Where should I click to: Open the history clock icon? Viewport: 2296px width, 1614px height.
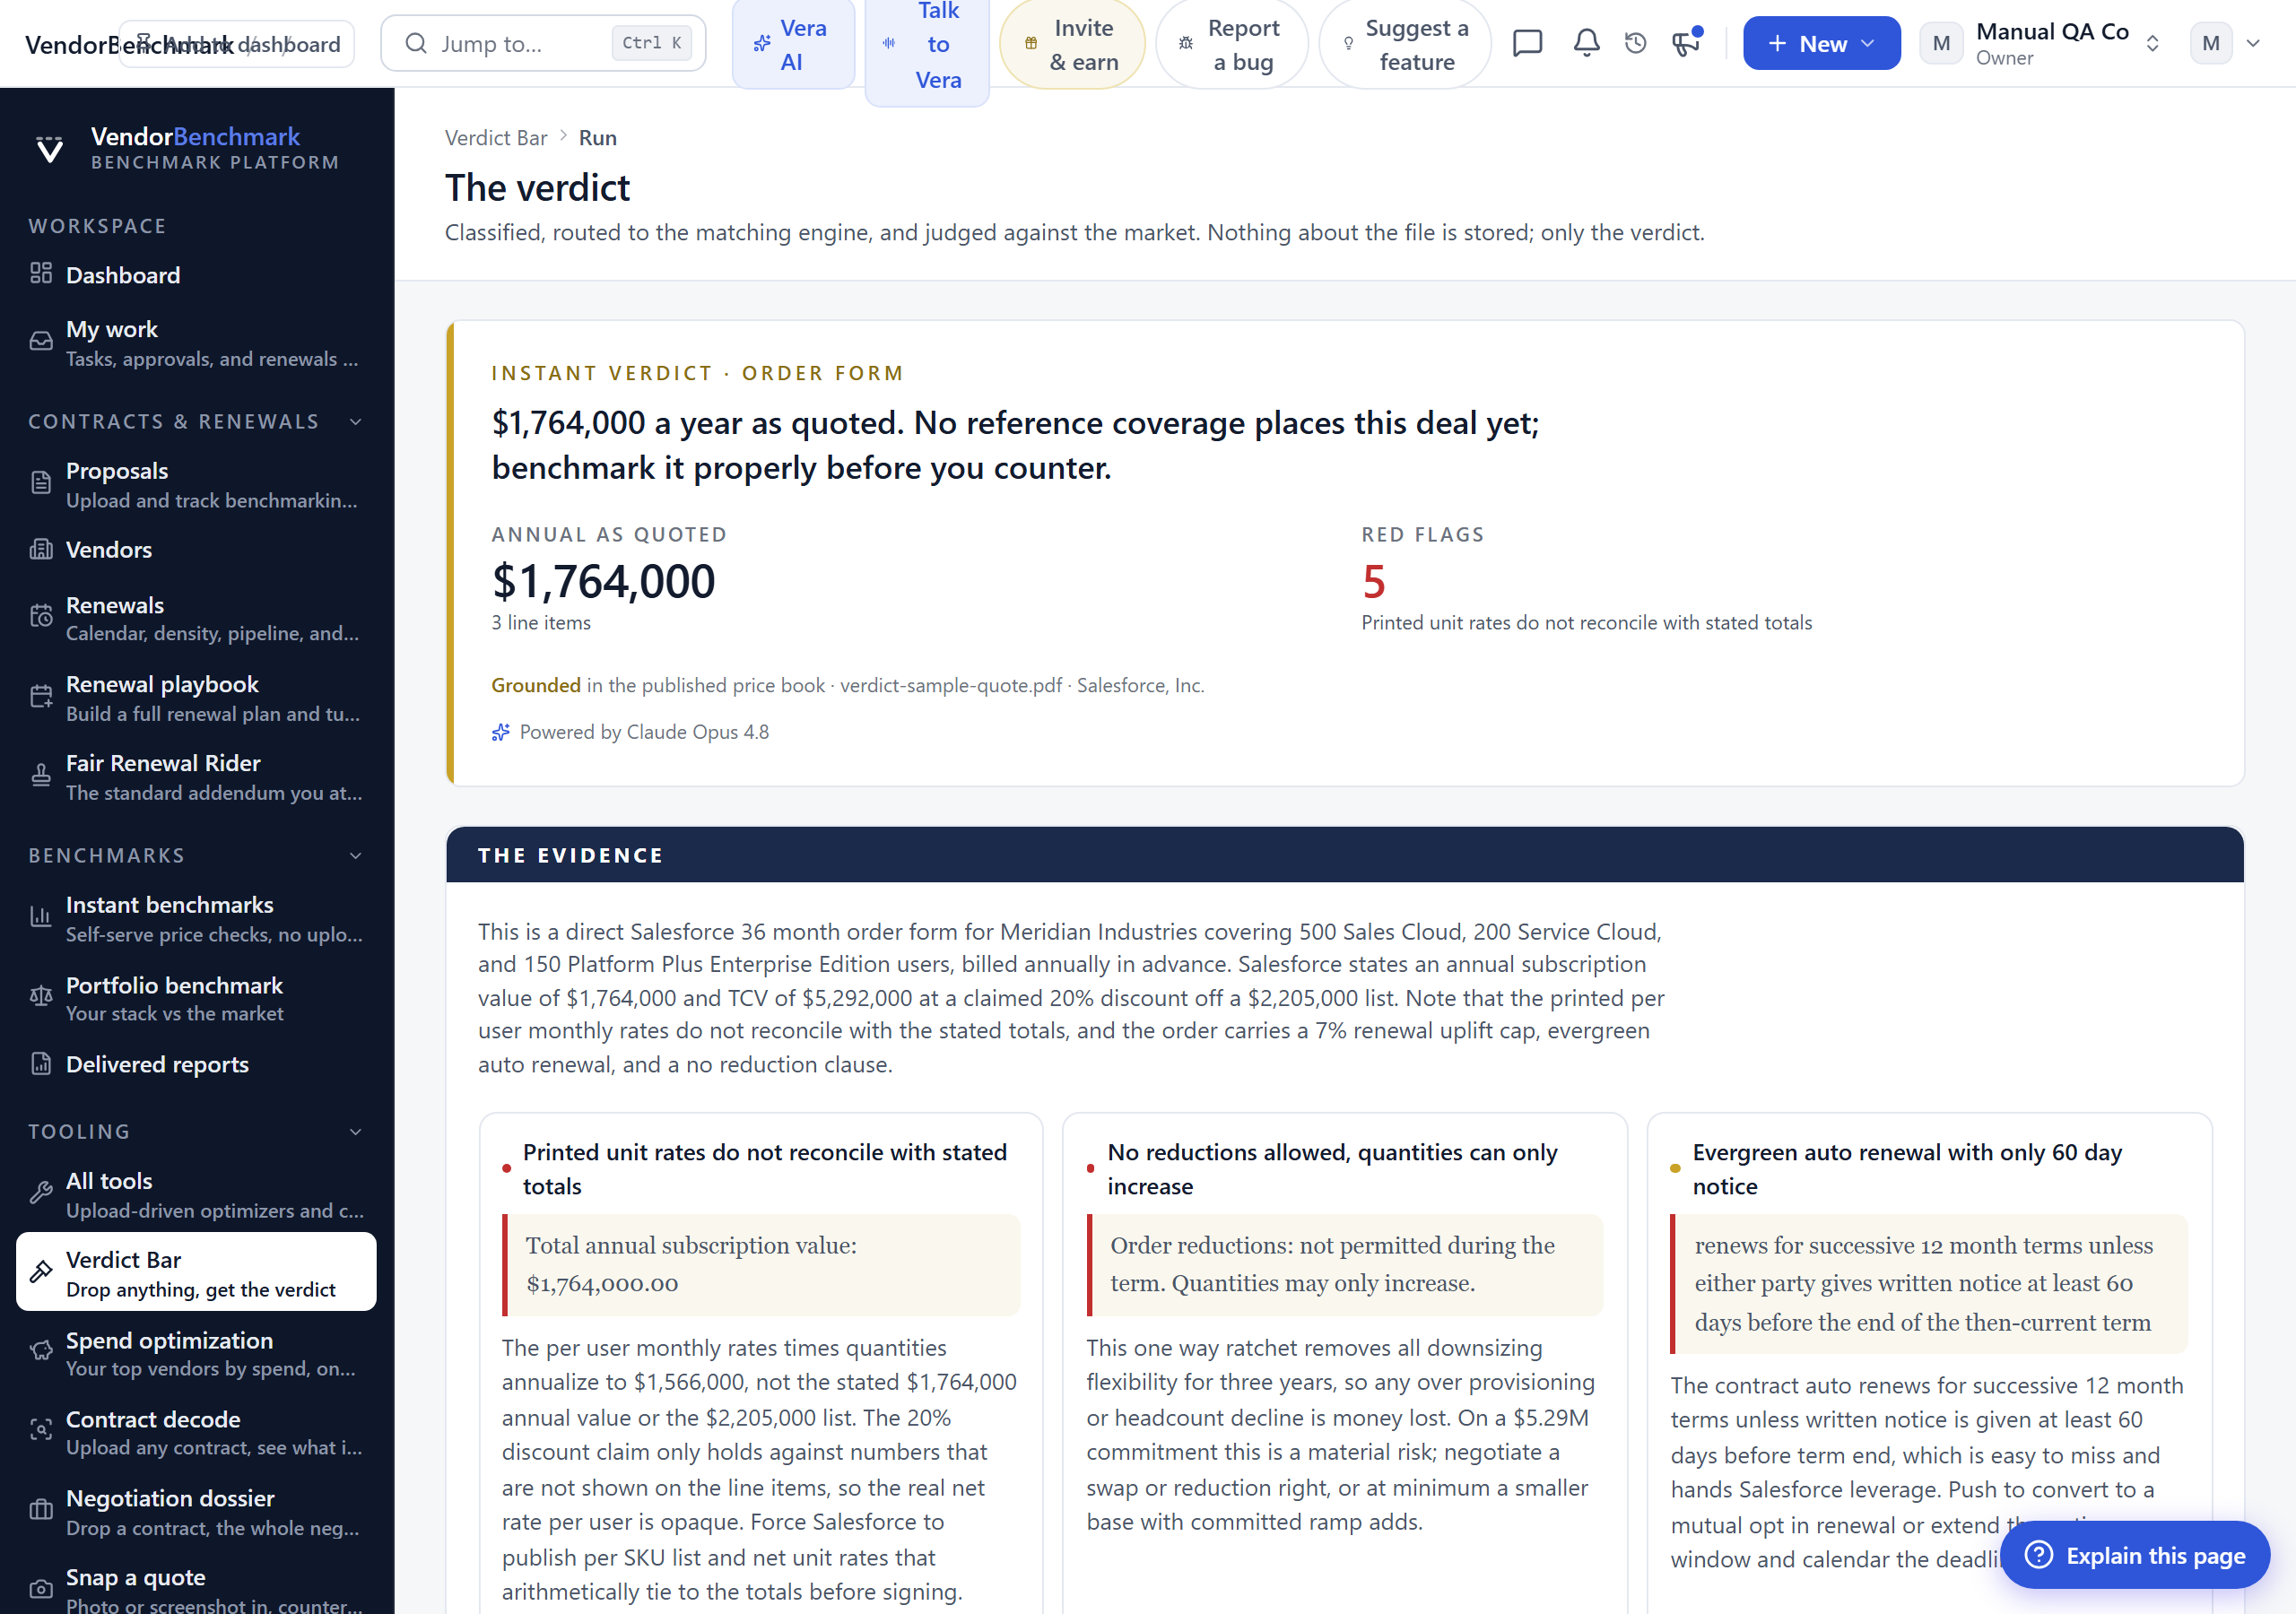coord(1635,43)
